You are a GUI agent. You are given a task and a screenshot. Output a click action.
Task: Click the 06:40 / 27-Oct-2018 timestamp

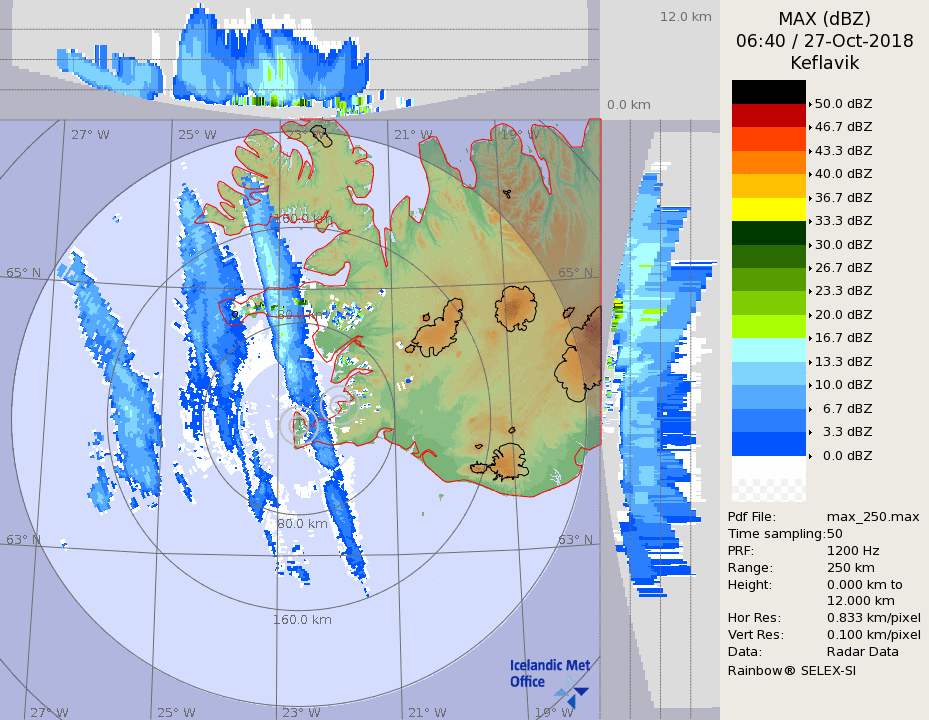tap(824, 41)
